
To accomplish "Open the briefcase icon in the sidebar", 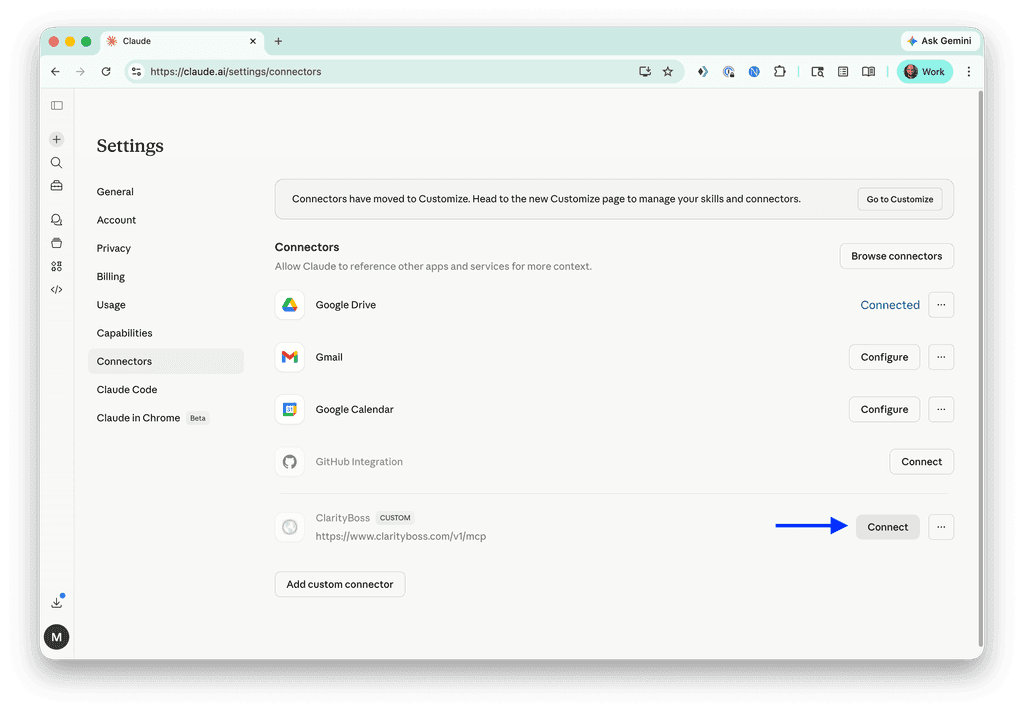I will coord(57,185).
